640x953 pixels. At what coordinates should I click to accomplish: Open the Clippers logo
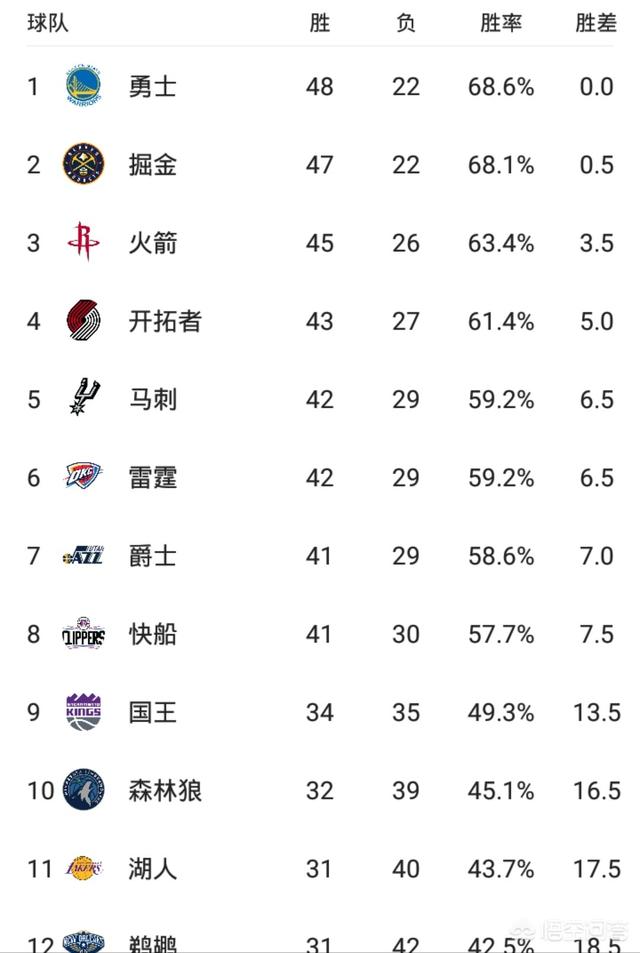click(83, 633)
